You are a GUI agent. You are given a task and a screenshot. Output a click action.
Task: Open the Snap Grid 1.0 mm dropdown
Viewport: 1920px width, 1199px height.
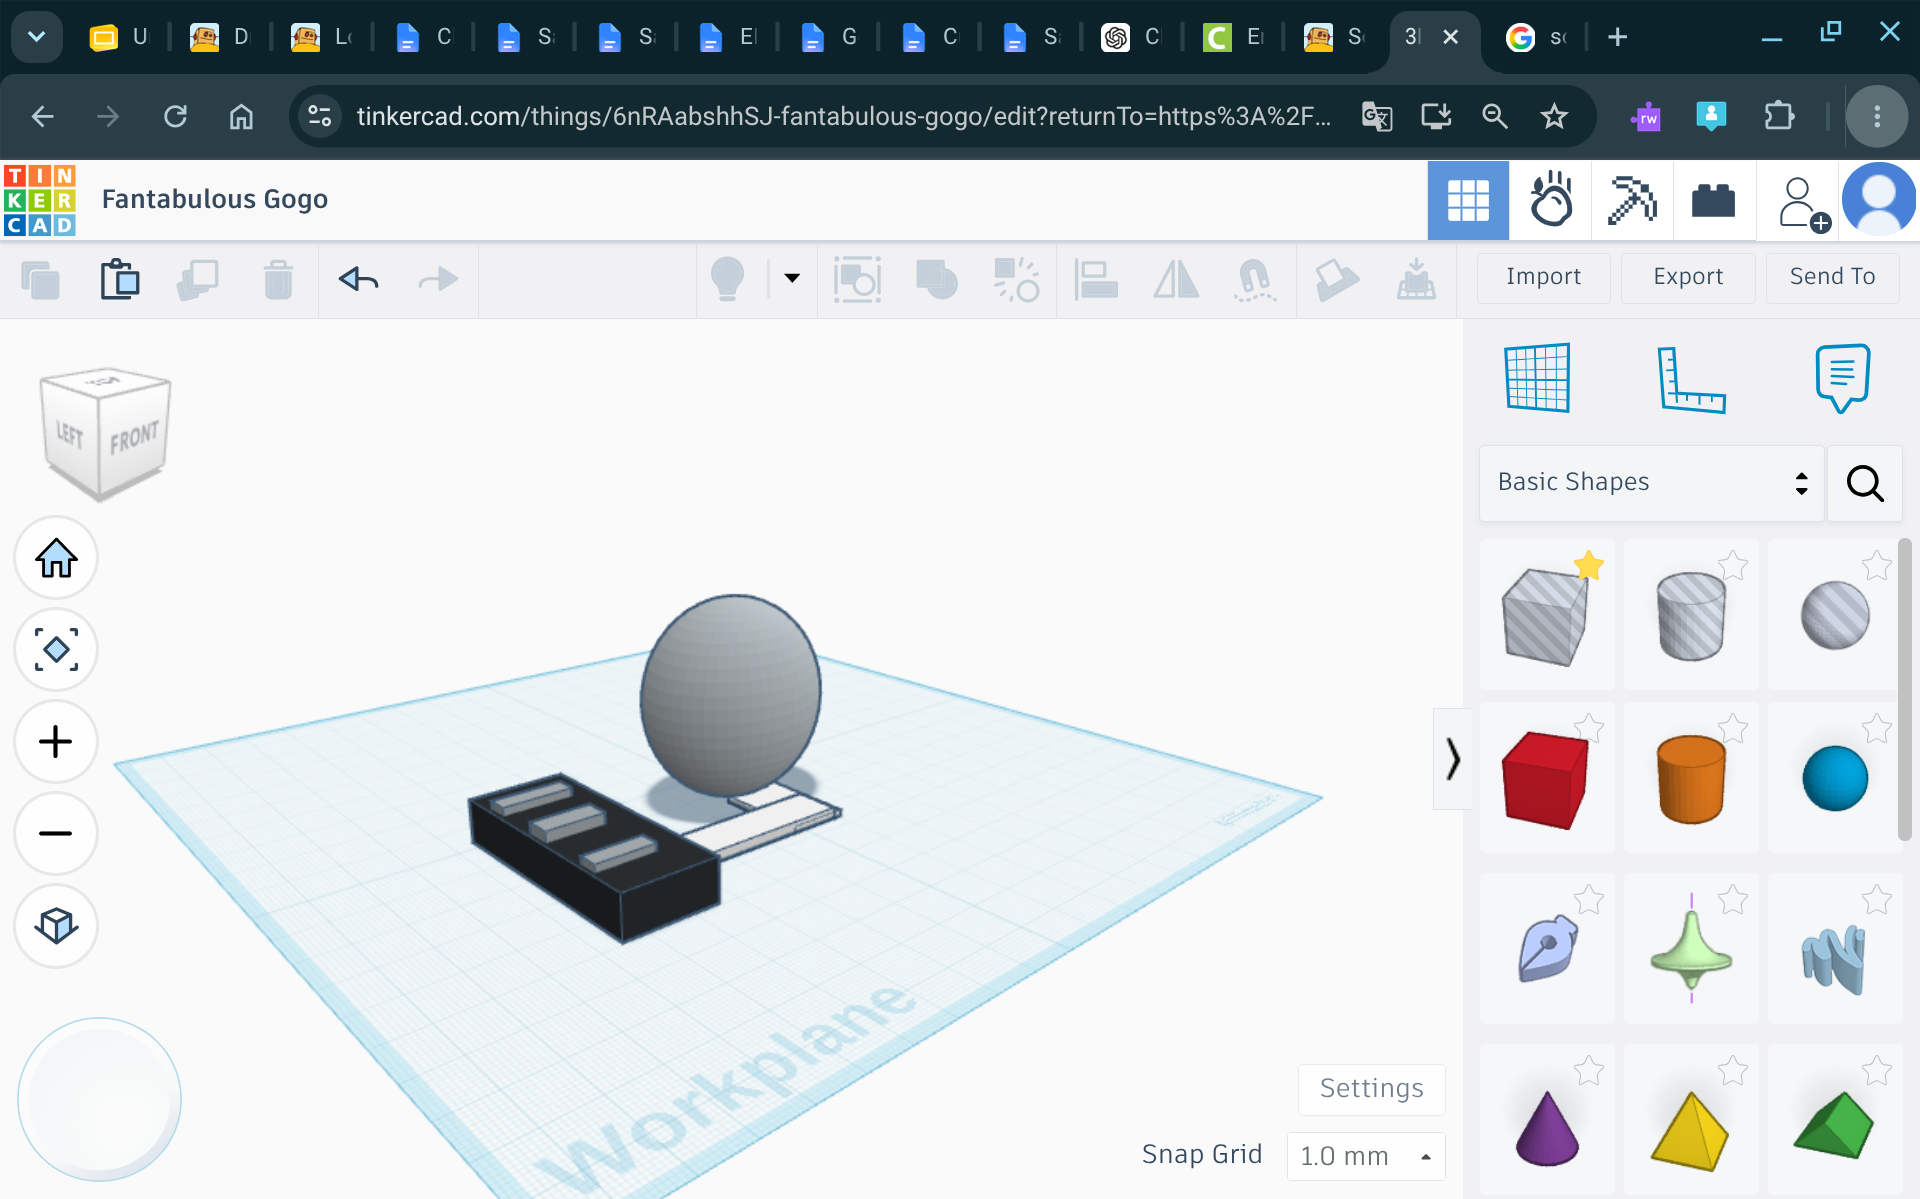pos(1366,1156)
